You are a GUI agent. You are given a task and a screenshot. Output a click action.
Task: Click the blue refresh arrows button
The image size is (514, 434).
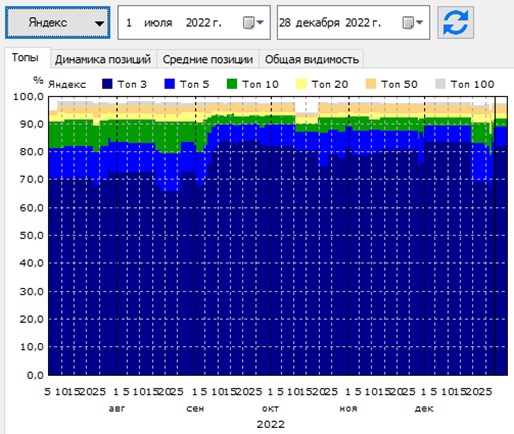455,22
